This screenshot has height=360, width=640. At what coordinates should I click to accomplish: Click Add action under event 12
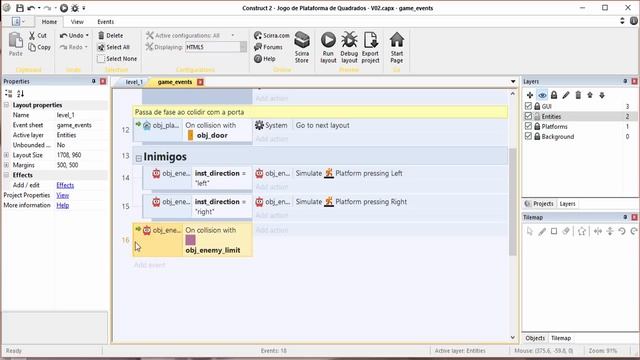(271, 139)
